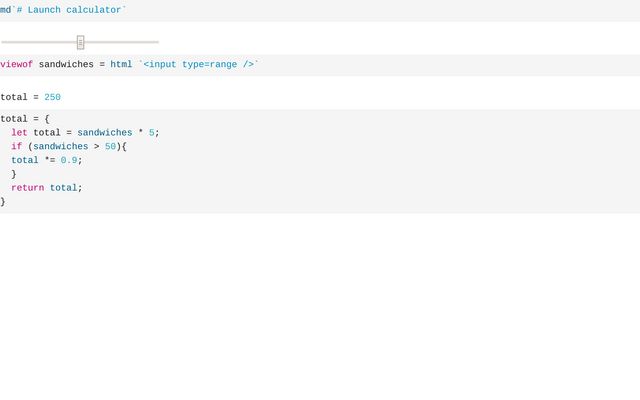Click the total = 250 output
This screenshot has width=640, height=400.
30,97
